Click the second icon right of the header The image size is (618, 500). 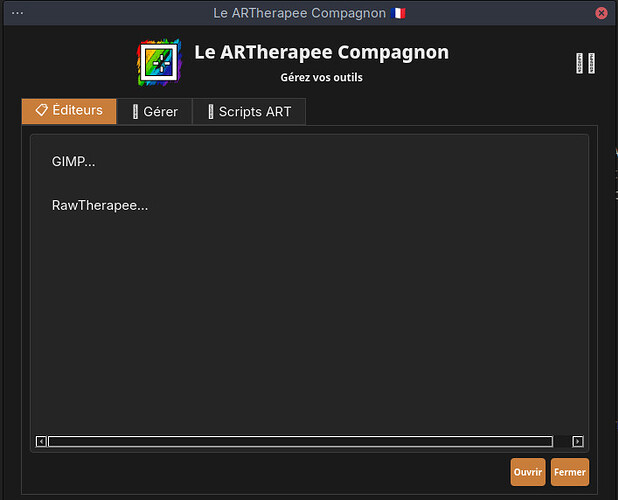click(x=591, y=63)
